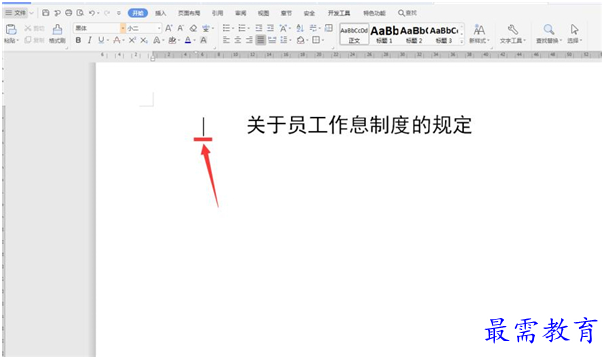Screen dimensions: 606x362
Task: Click the text effects outlined A icon
Action: click(158, 40)
